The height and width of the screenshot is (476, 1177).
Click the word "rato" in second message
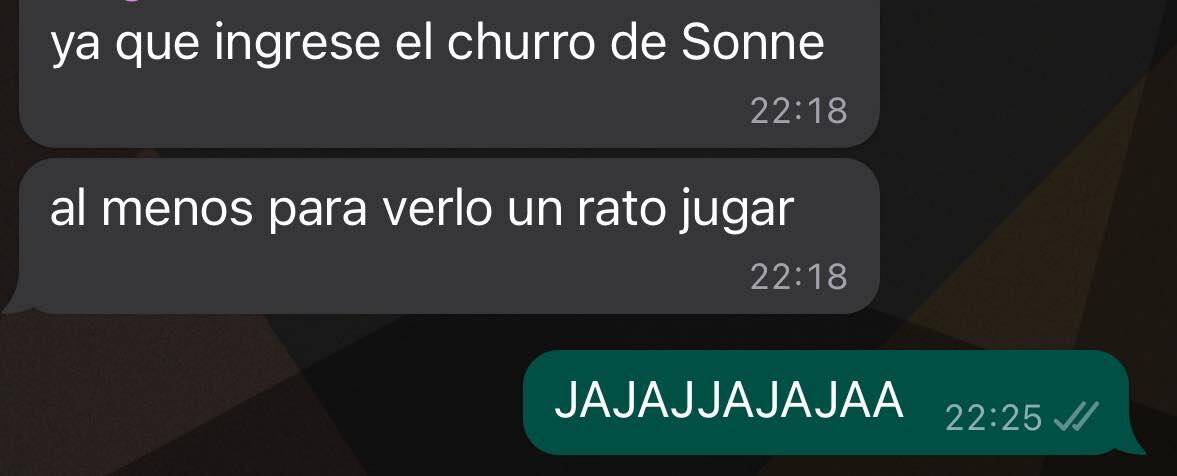click(620, 209)
